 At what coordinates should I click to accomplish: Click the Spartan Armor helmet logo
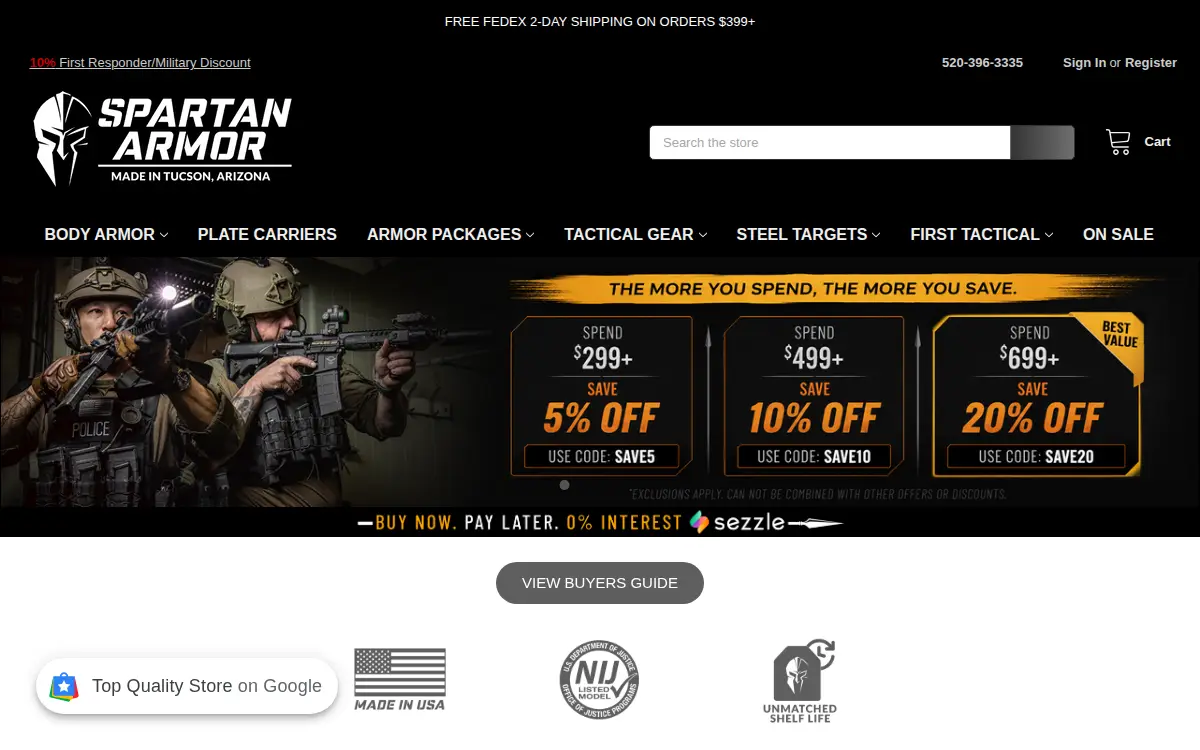162,139
